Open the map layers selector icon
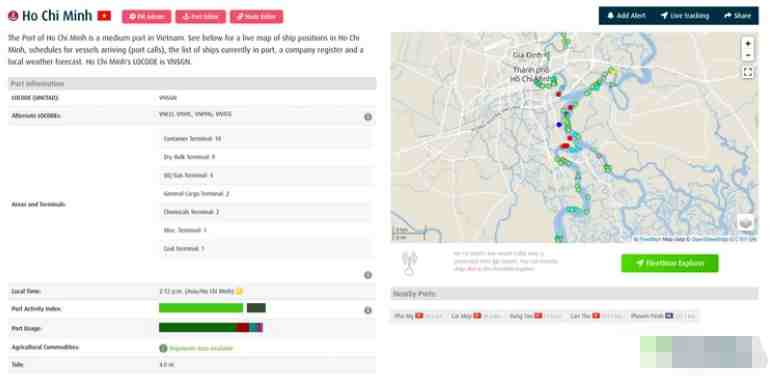The width and height of the screenshot is (769, 380). tap(745, 222)
